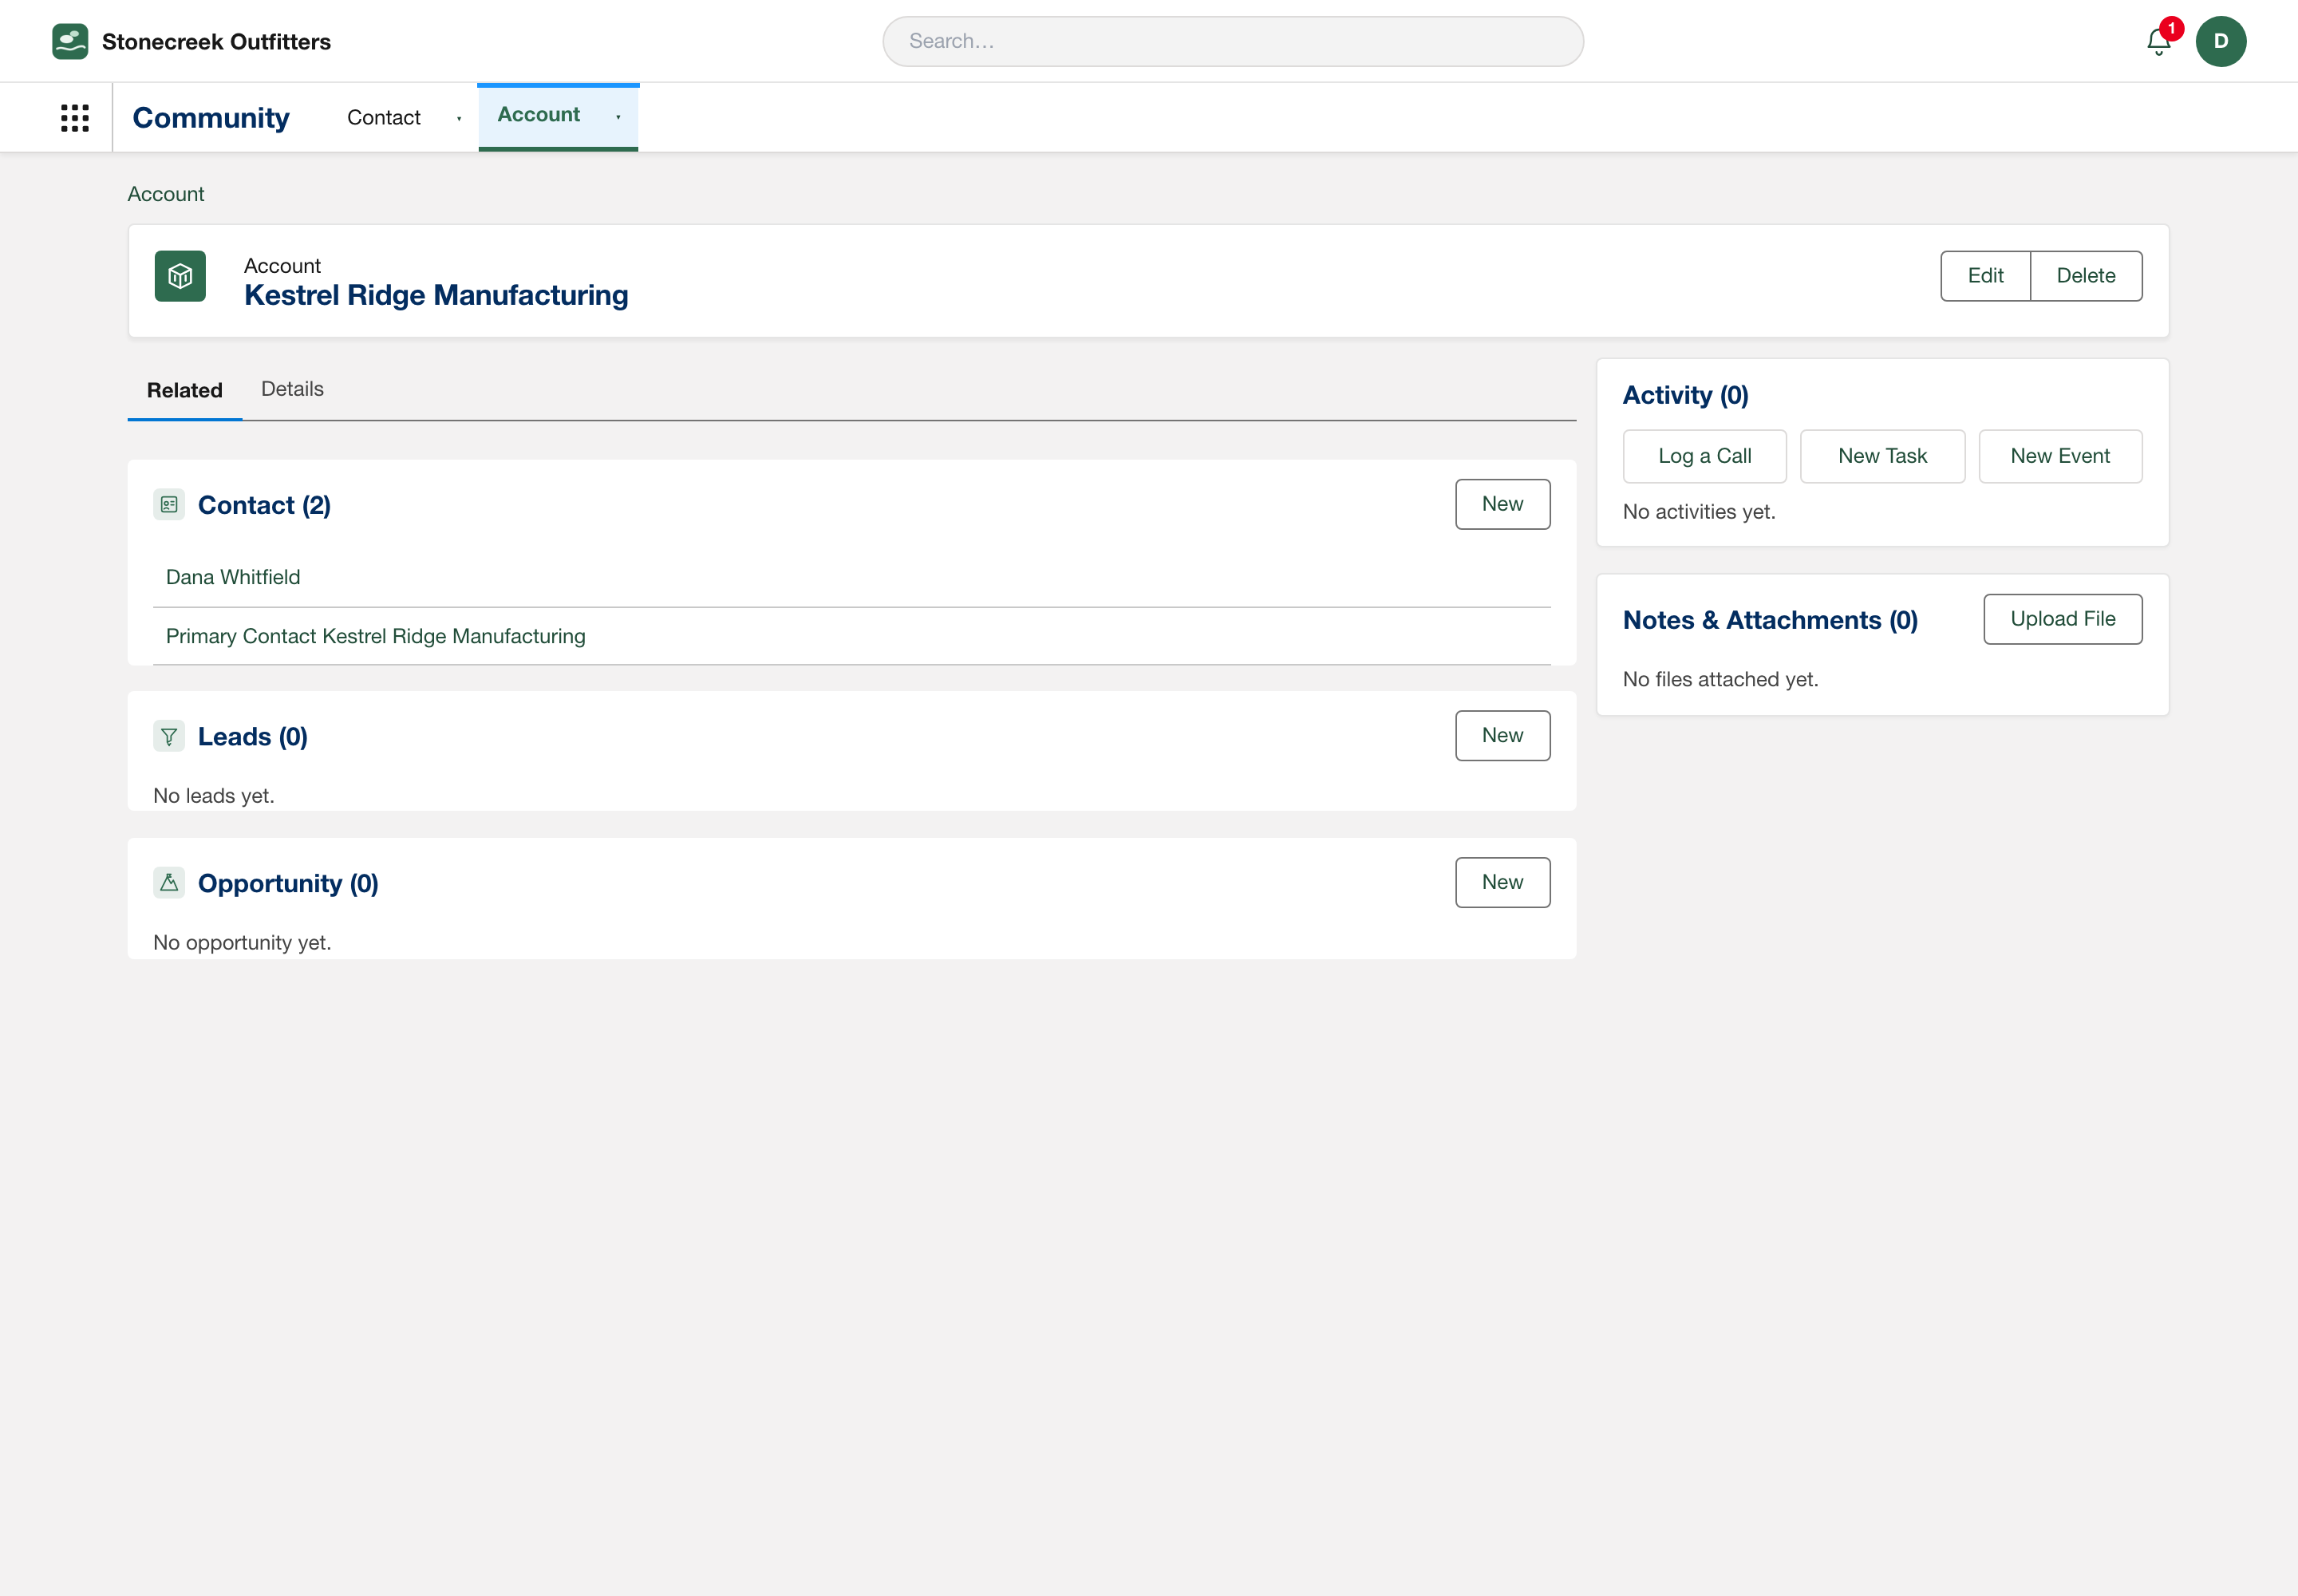Click the Stonecreek Outfitters logo icon

[x=70, y=41]
